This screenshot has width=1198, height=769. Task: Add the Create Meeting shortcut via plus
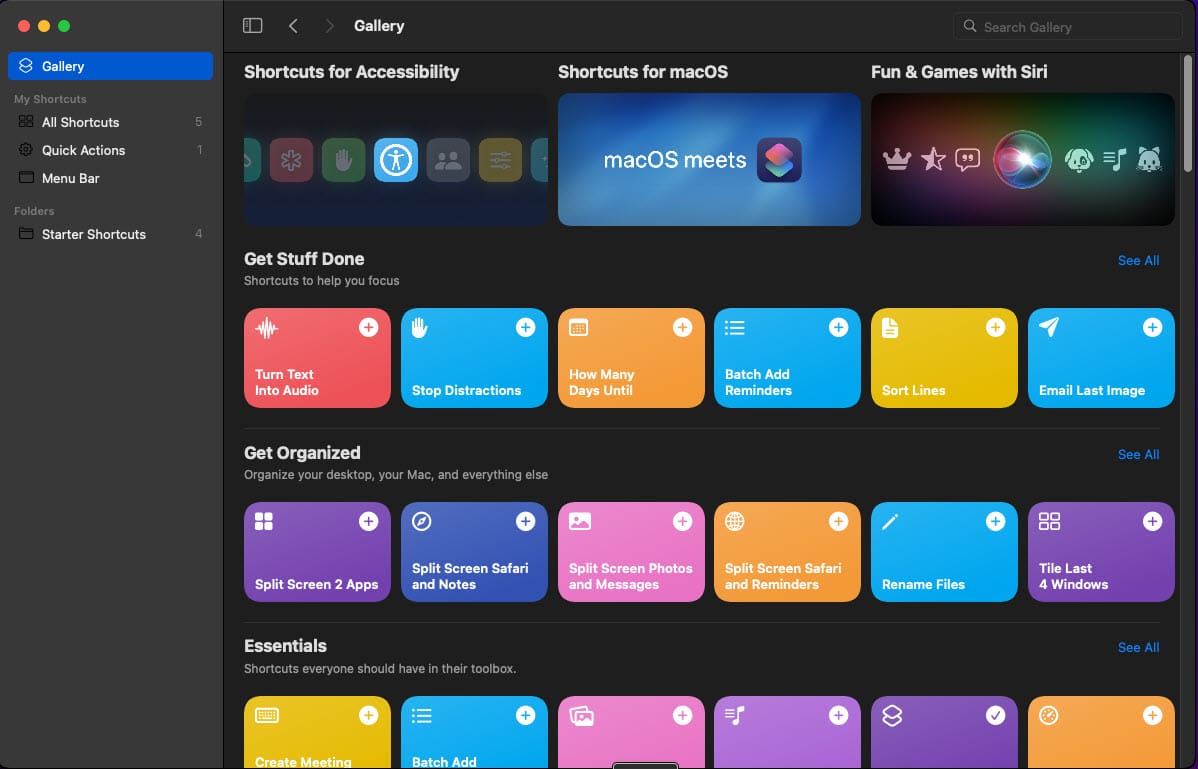[x=368, y=716]
